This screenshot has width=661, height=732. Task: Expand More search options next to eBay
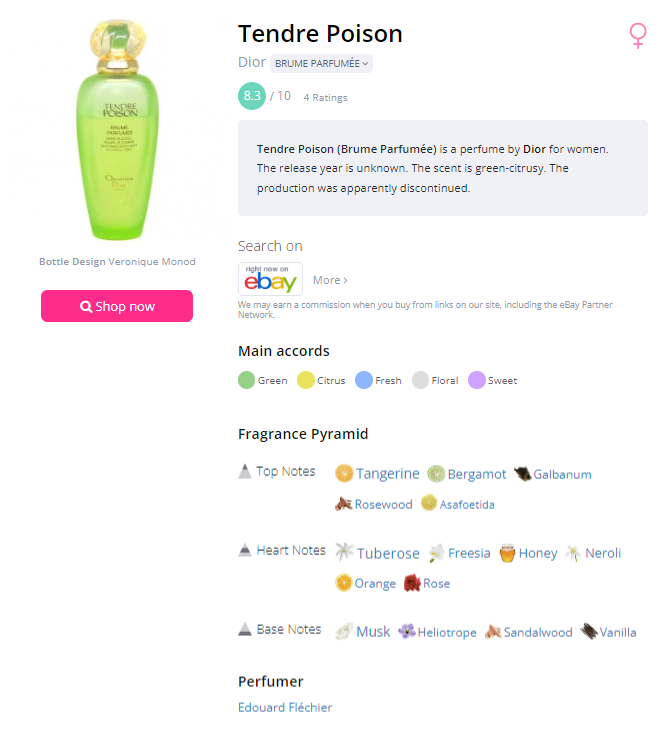(x=330, y=280)
